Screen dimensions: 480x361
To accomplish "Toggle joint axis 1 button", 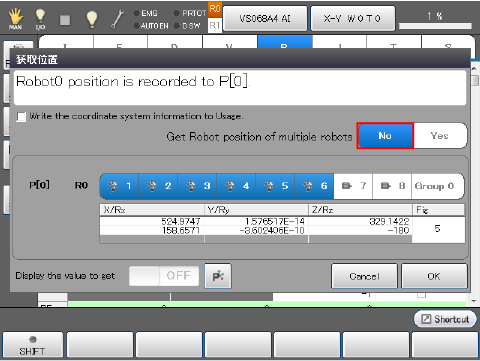I will (x=119, y=186).
